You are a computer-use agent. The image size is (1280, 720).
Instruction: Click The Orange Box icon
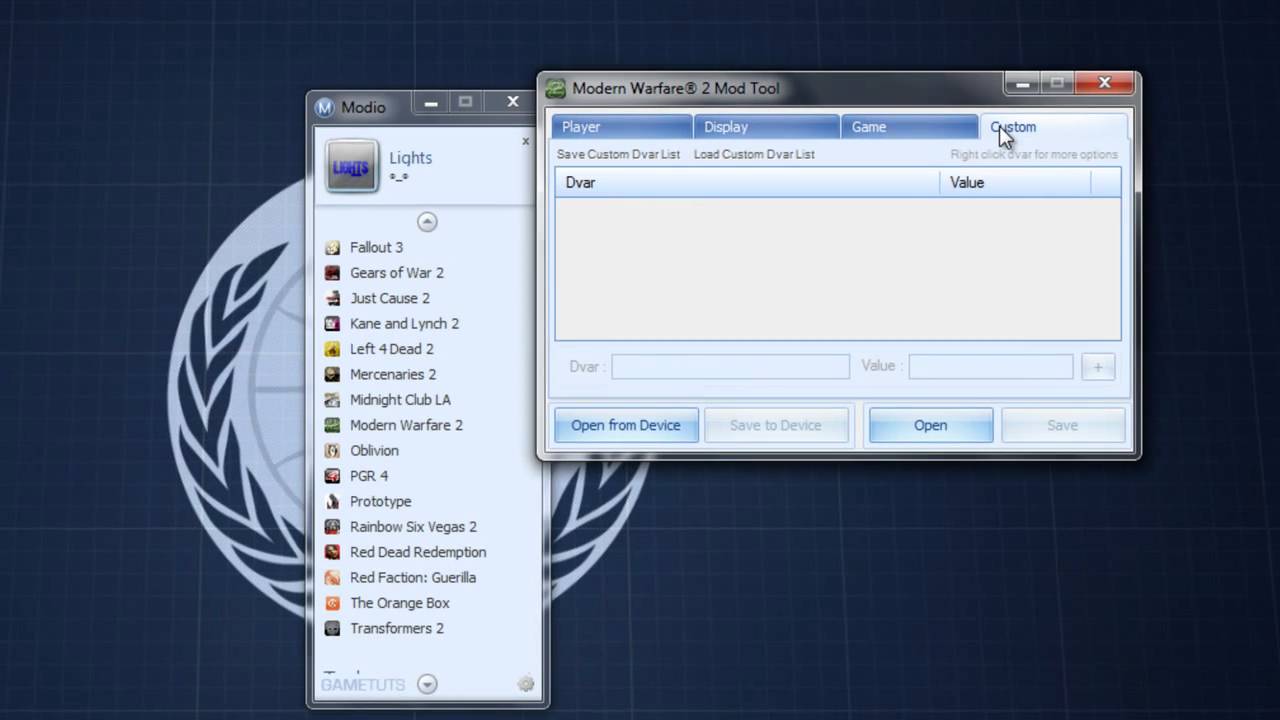click(x=332, y=603)
